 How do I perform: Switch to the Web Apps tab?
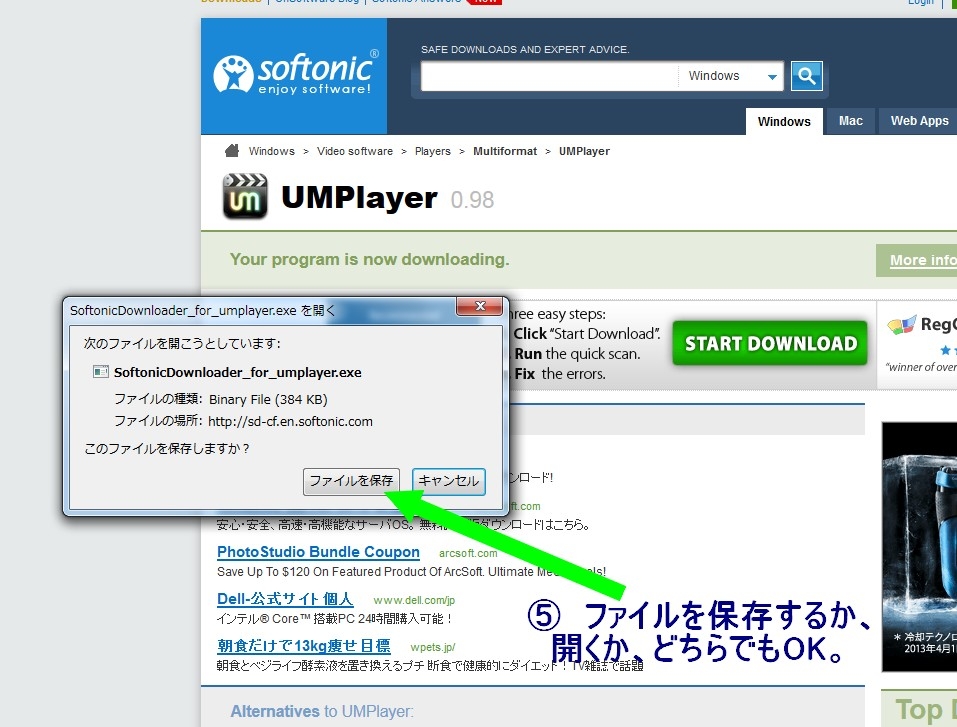(919, 121)
